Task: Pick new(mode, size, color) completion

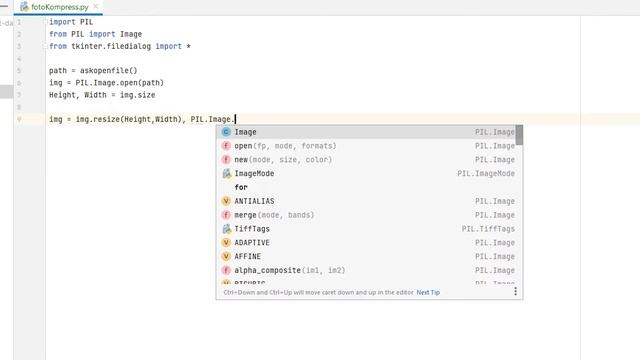Action: [x=365, y=160]
